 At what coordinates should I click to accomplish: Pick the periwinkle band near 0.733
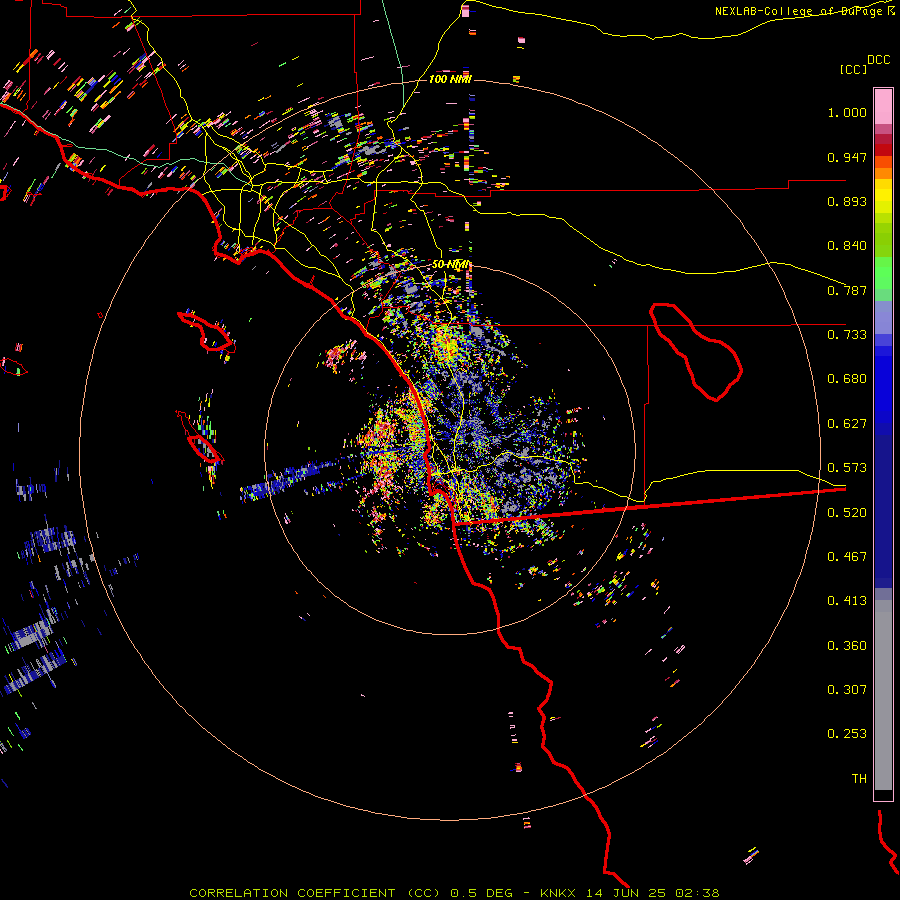pyautogui.click(x=883, y=317)
